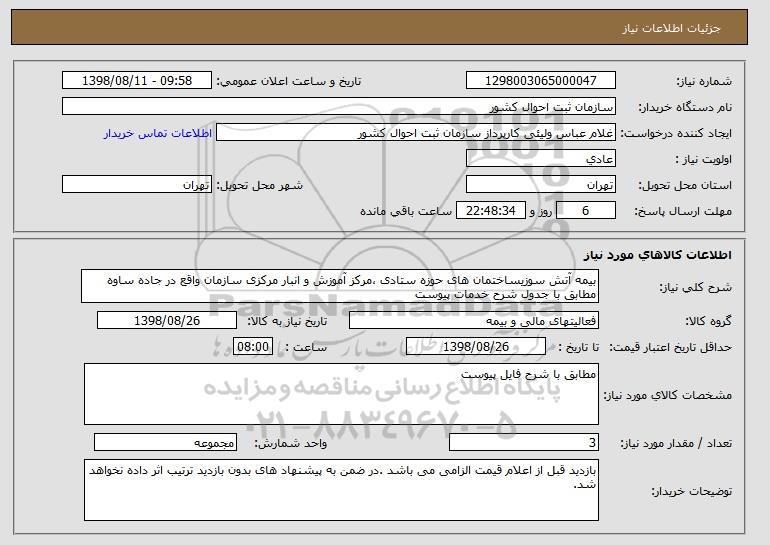Click the label نام دستگاه خریدار
Screen dimensions: 770x545
point(685,108)
